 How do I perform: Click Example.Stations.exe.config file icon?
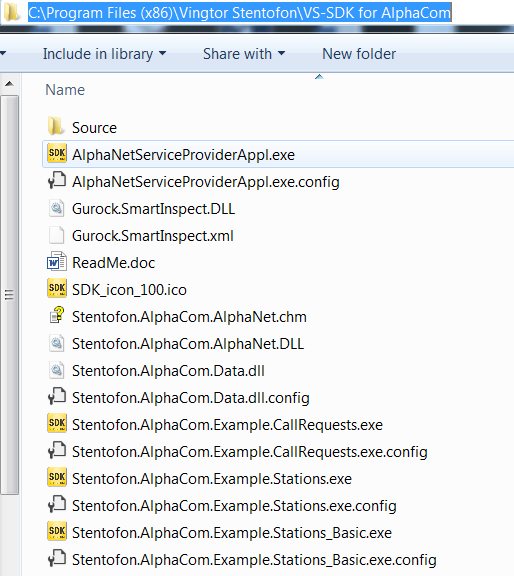pyautogui.click(x=57, y=504)
